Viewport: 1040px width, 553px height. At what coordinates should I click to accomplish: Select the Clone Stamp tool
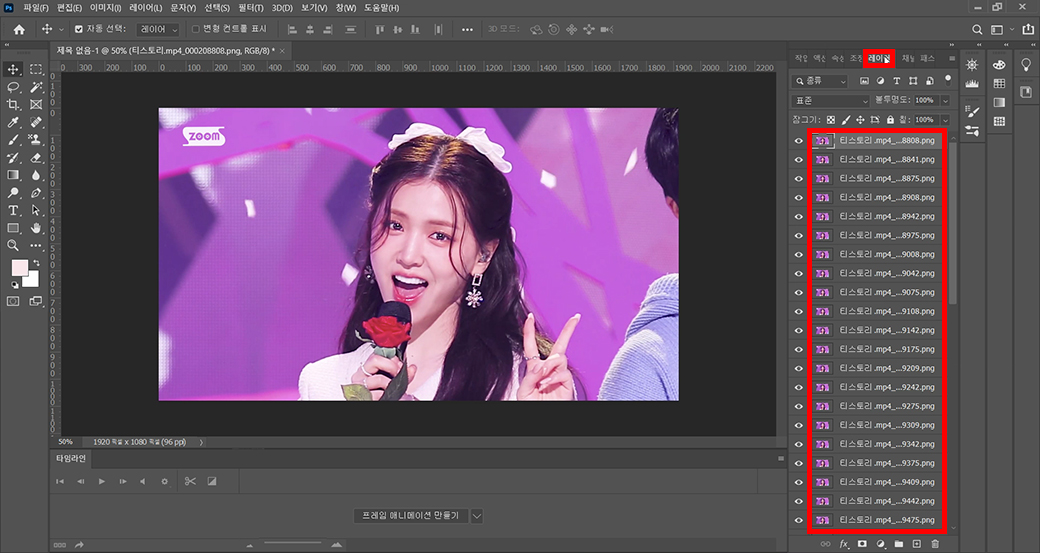click(x=36, y=140)
